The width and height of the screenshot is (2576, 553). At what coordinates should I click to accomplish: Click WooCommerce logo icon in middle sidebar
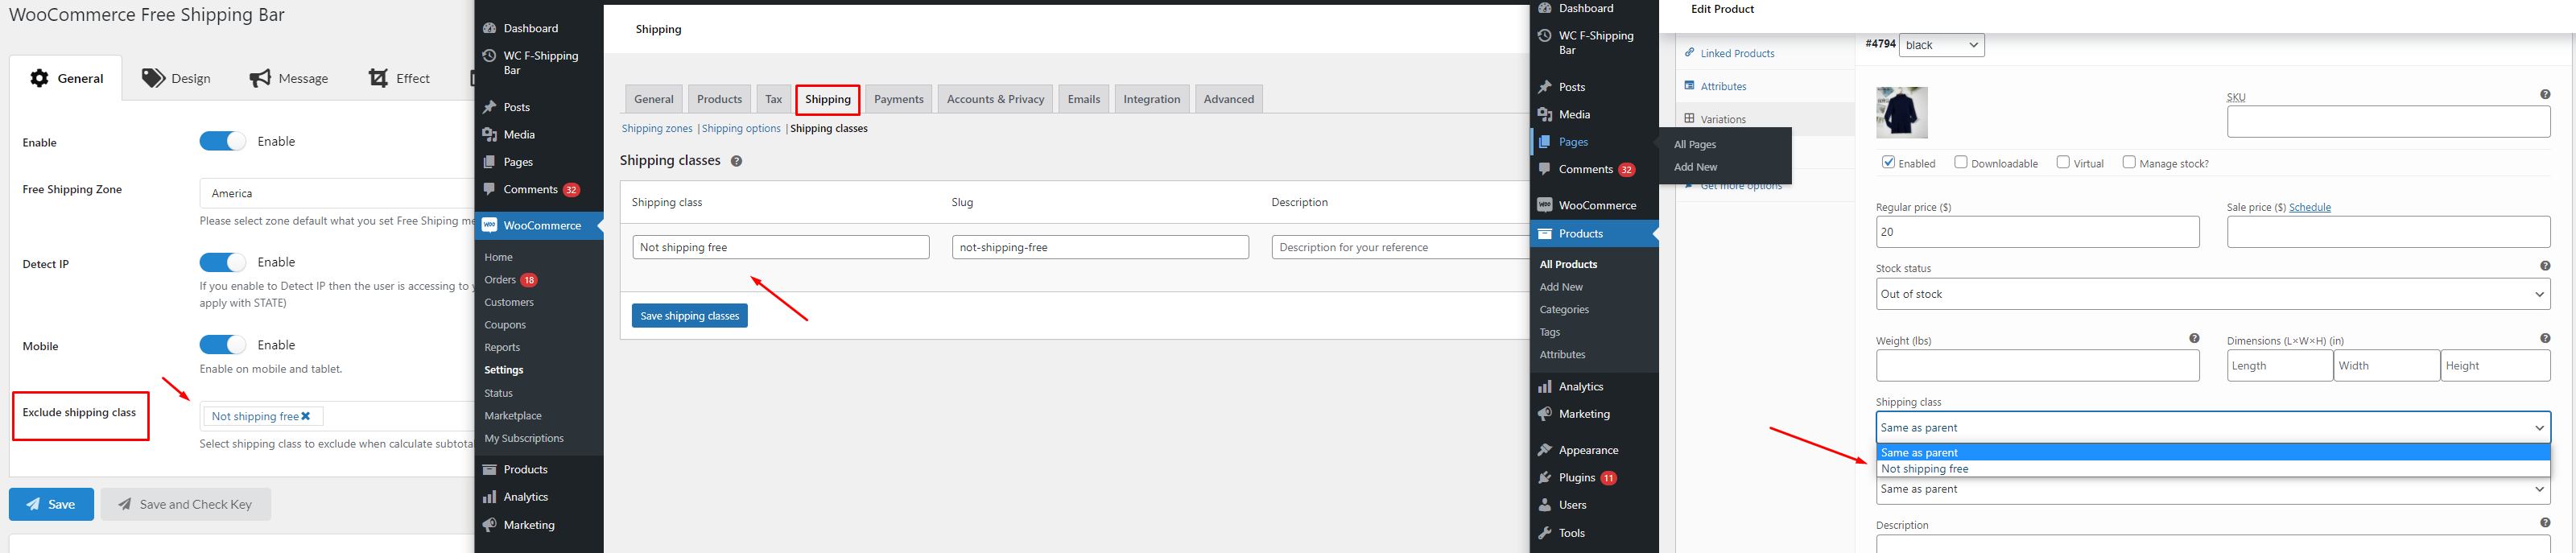coord(490,225)
